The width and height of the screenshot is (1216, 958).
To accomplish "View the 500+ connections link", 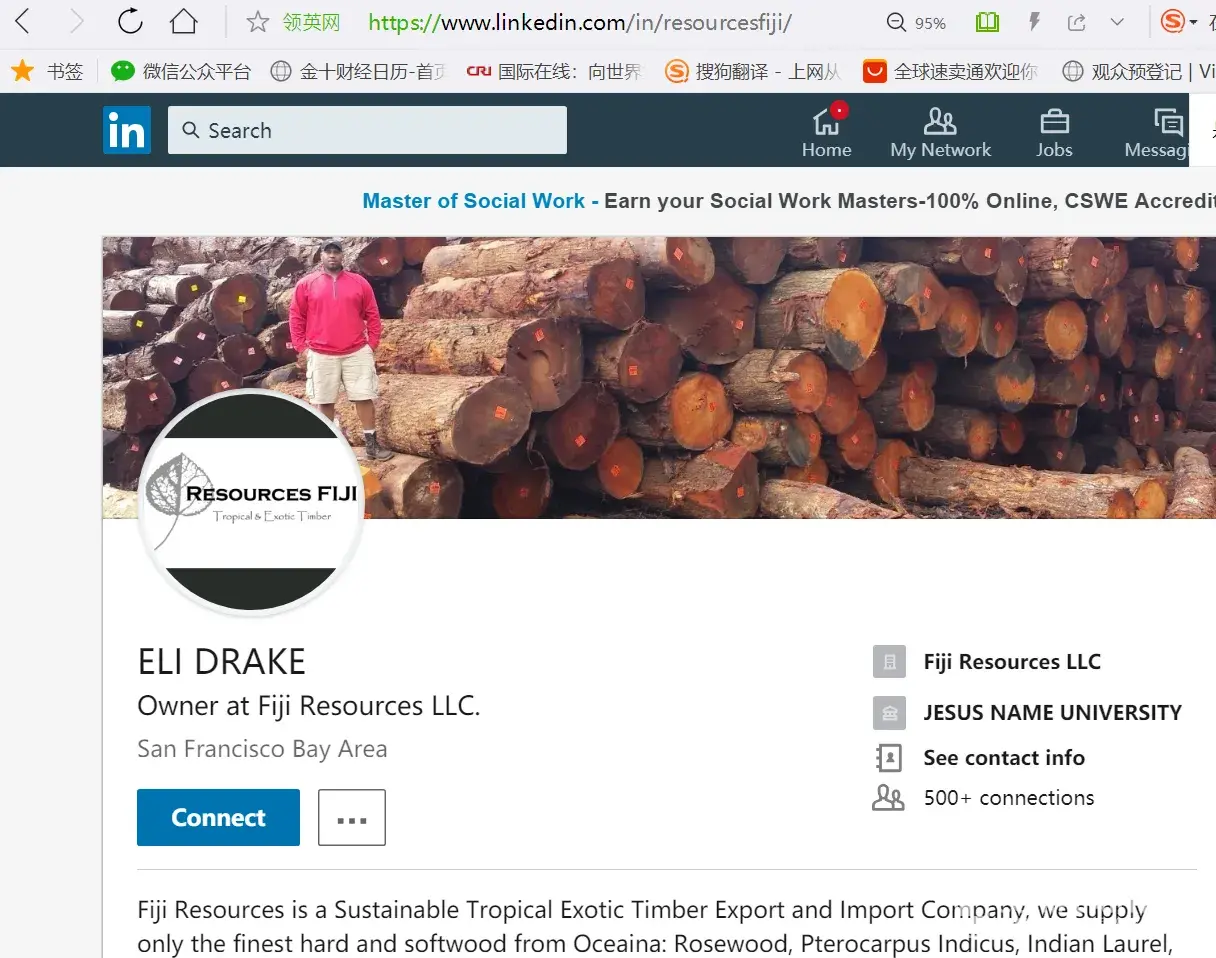I will pyautogui.click(x=1009, y=798).
